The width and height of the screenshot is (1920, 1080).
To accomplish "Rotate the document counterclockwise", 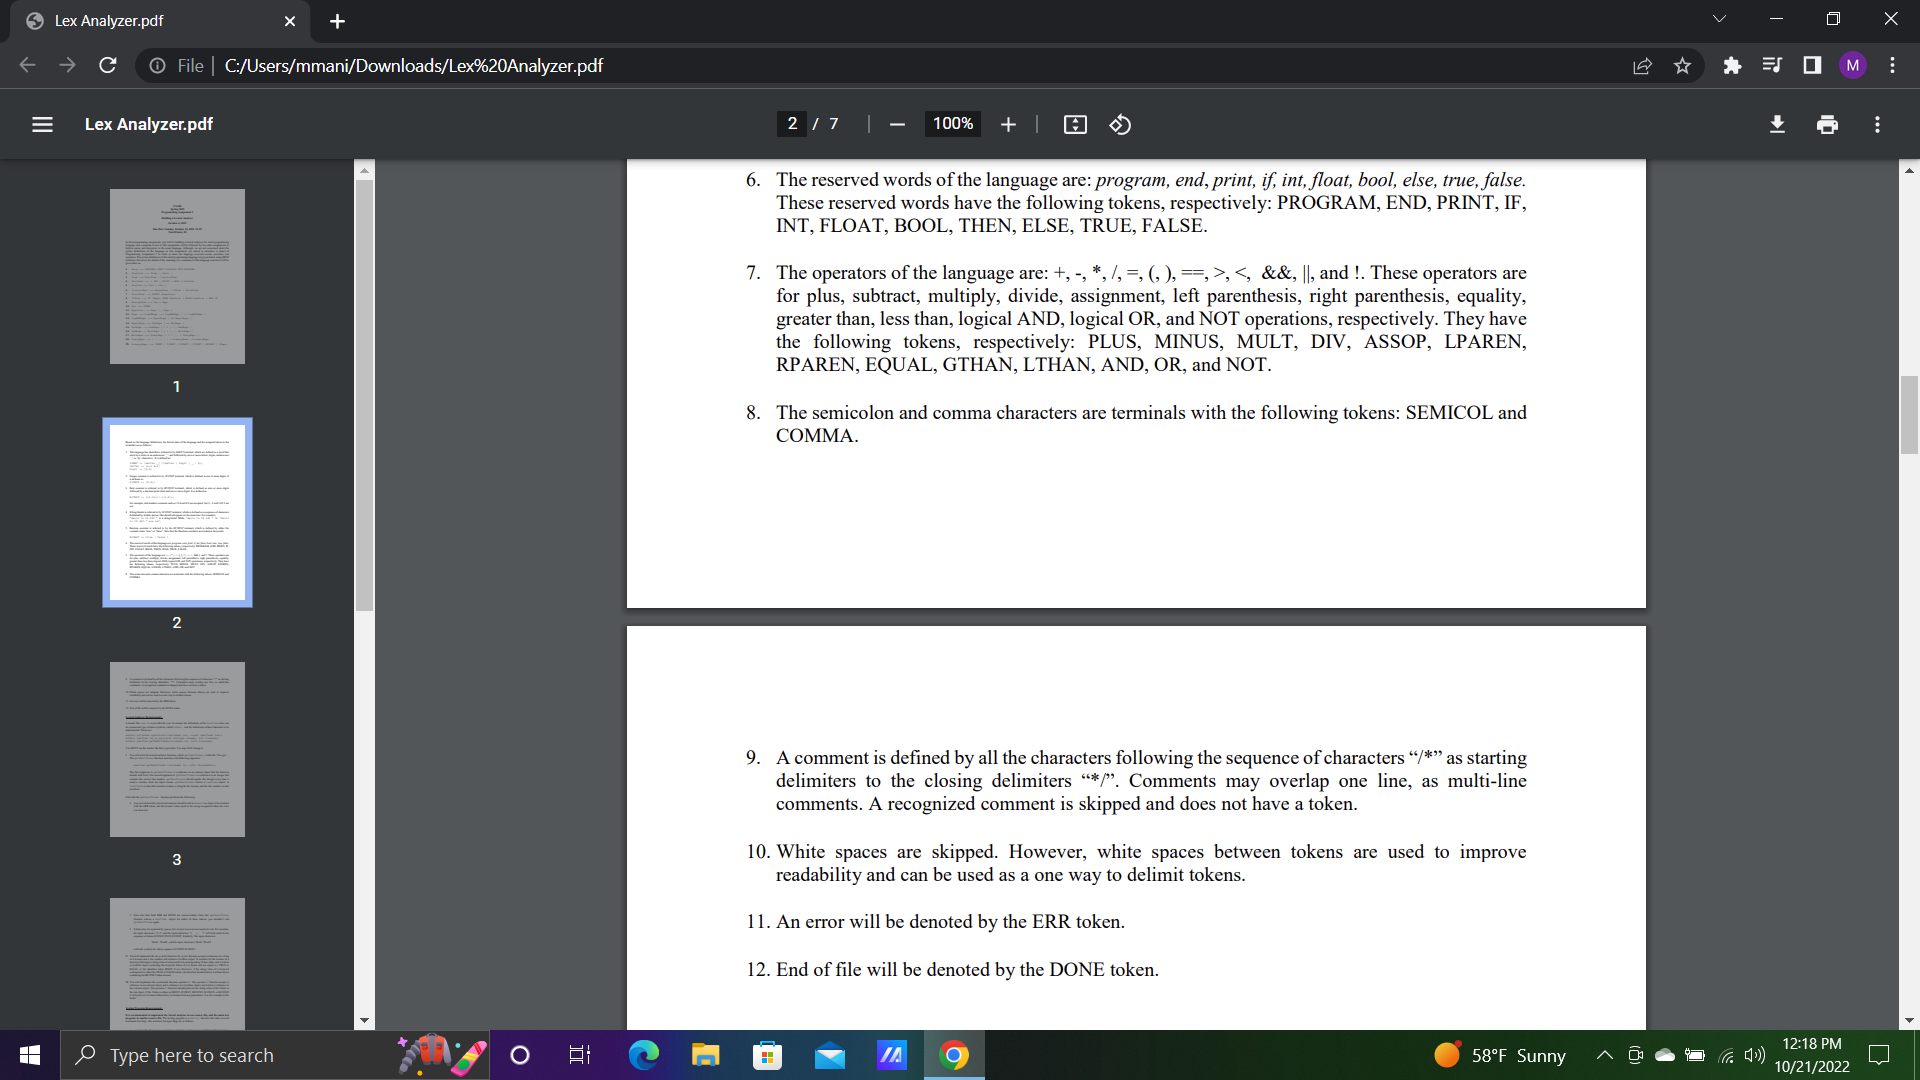I will [x=1120, y=124].
